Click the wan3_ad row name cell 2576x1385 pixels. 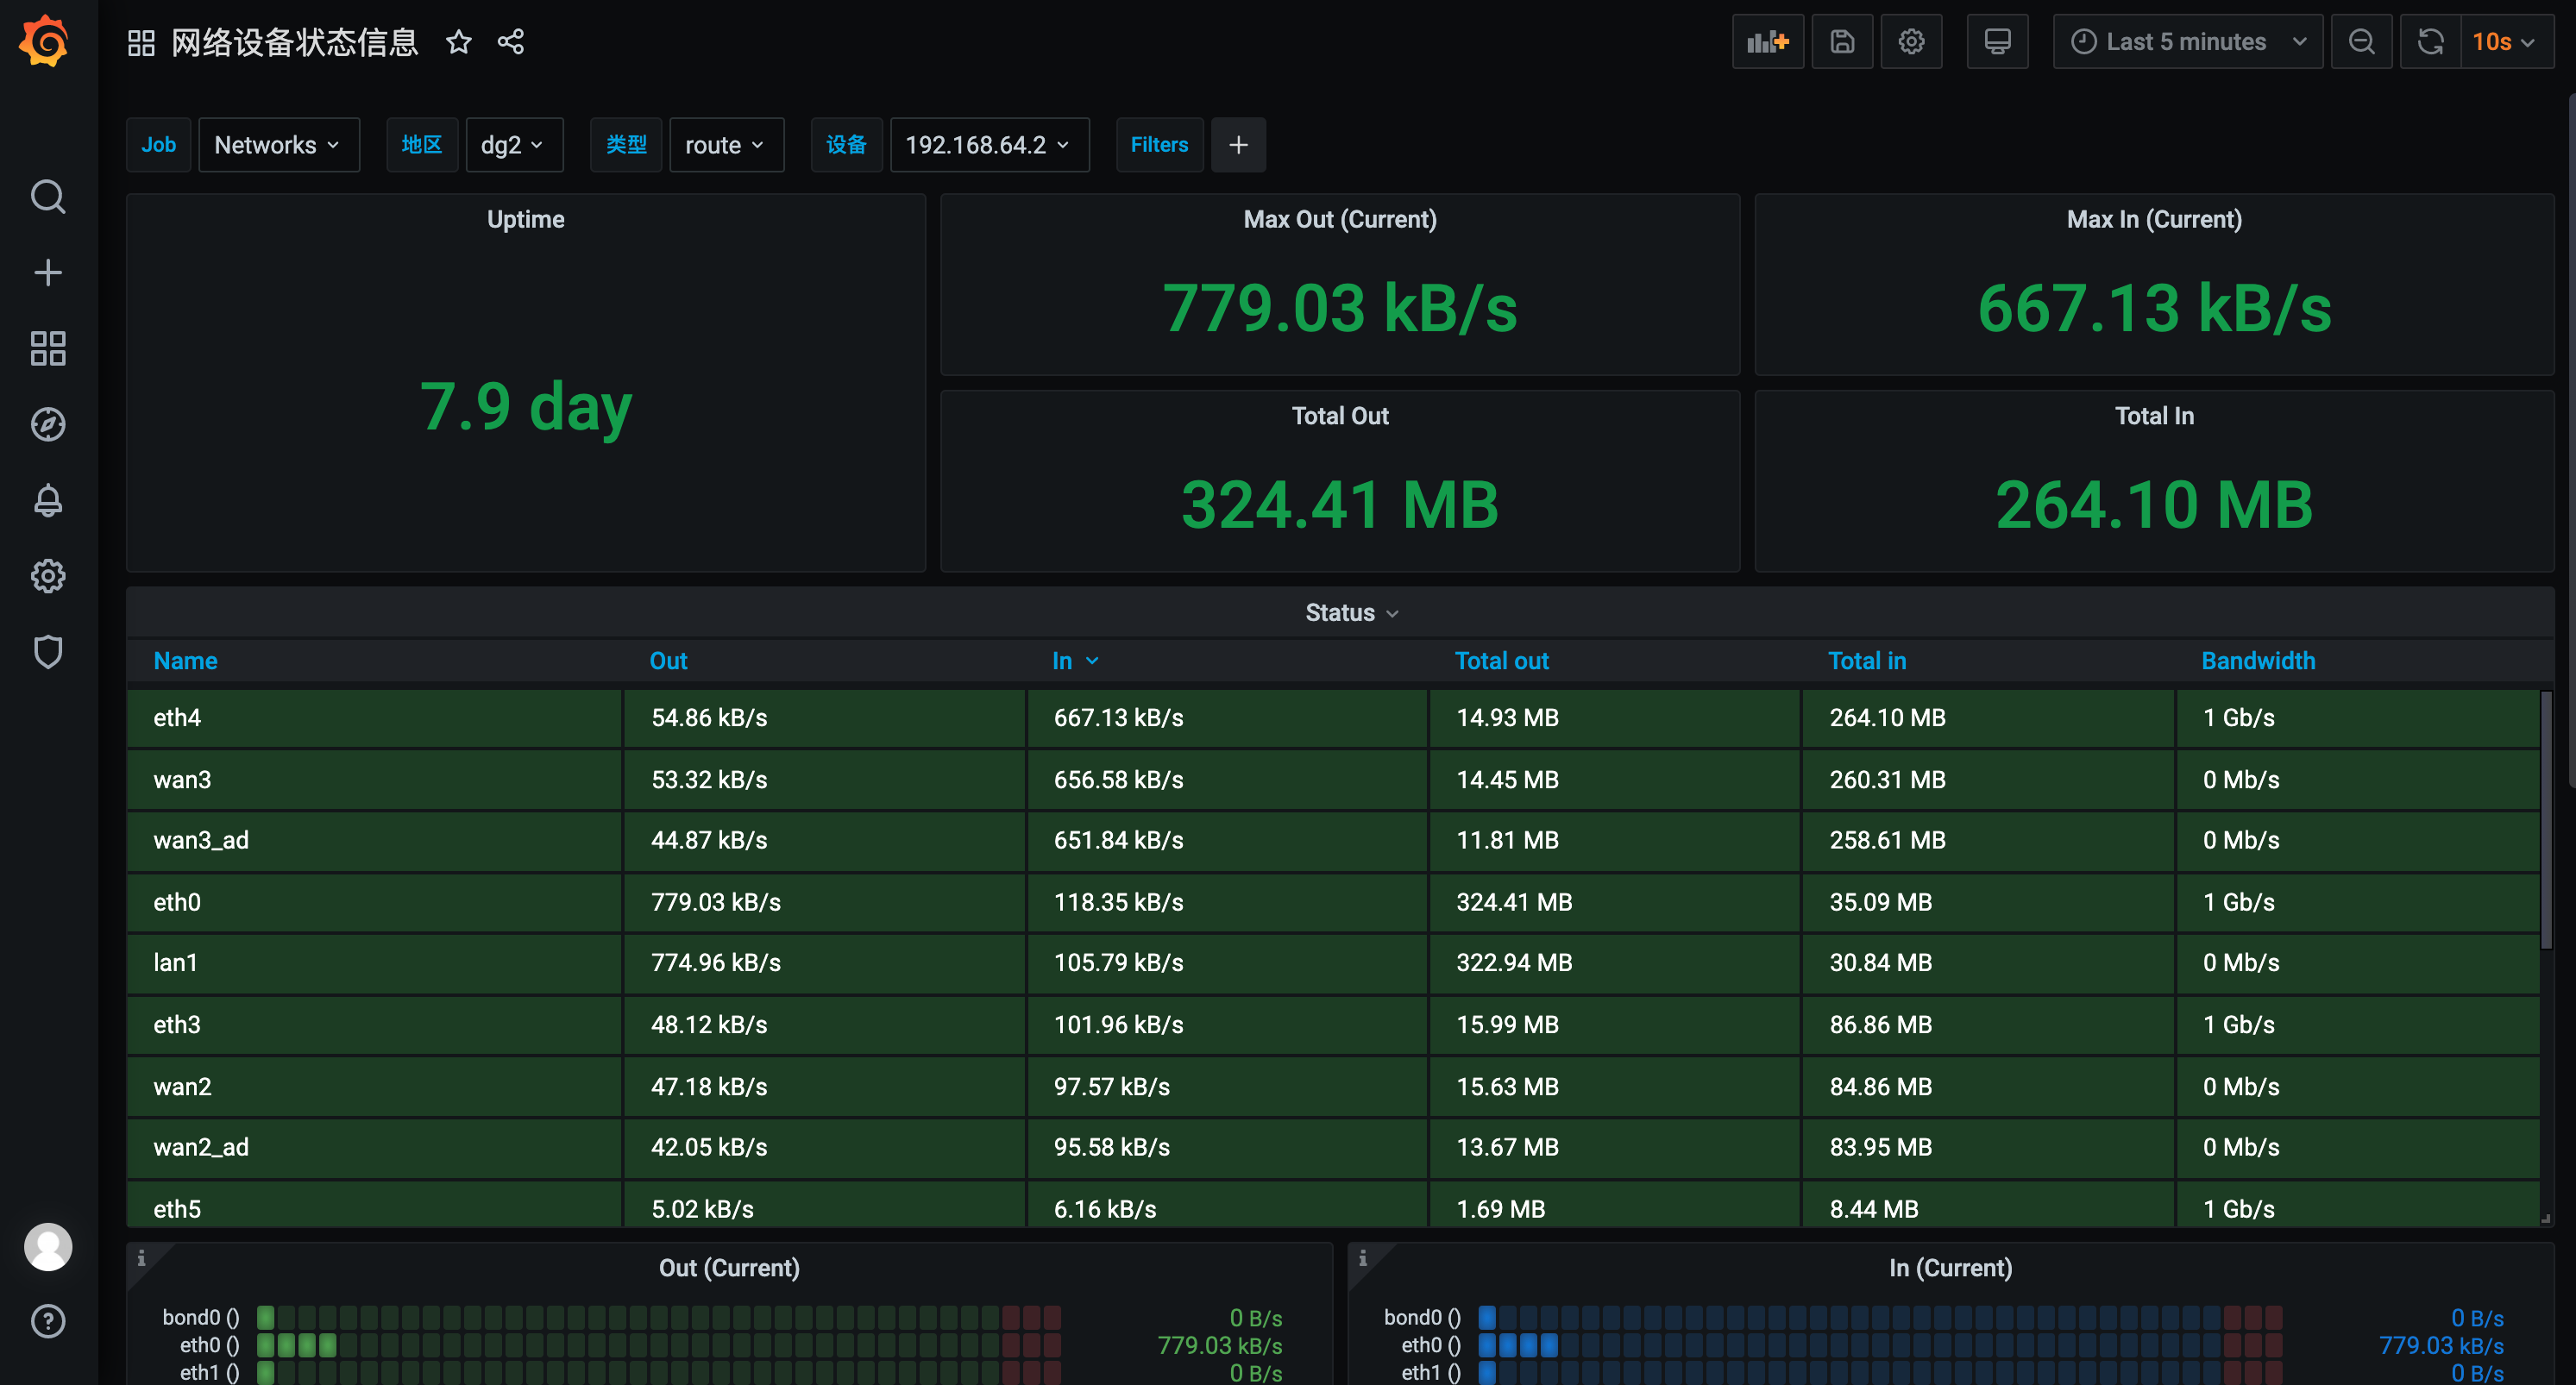click(375, 841)
